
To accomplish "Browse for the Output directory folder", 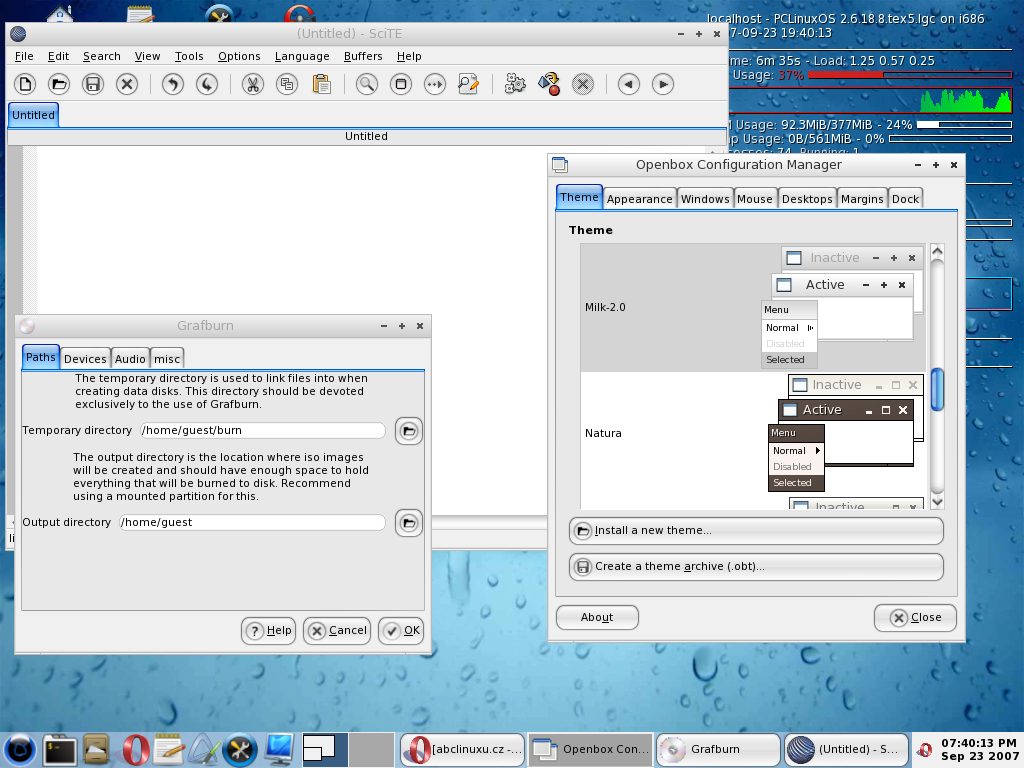I will (x=409, y=523).
